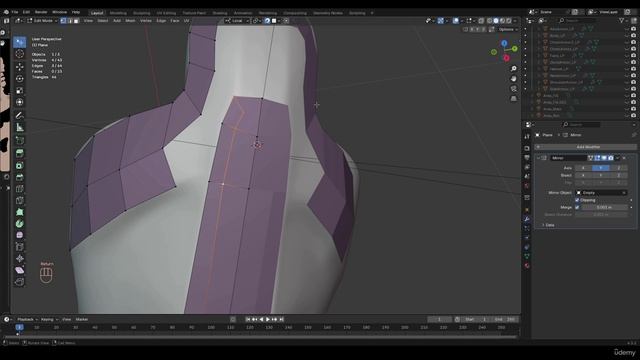Jump to timeline start frame
Image resolution: width=640 pixels, height=360 pixels.
click(x=248, y=320)
